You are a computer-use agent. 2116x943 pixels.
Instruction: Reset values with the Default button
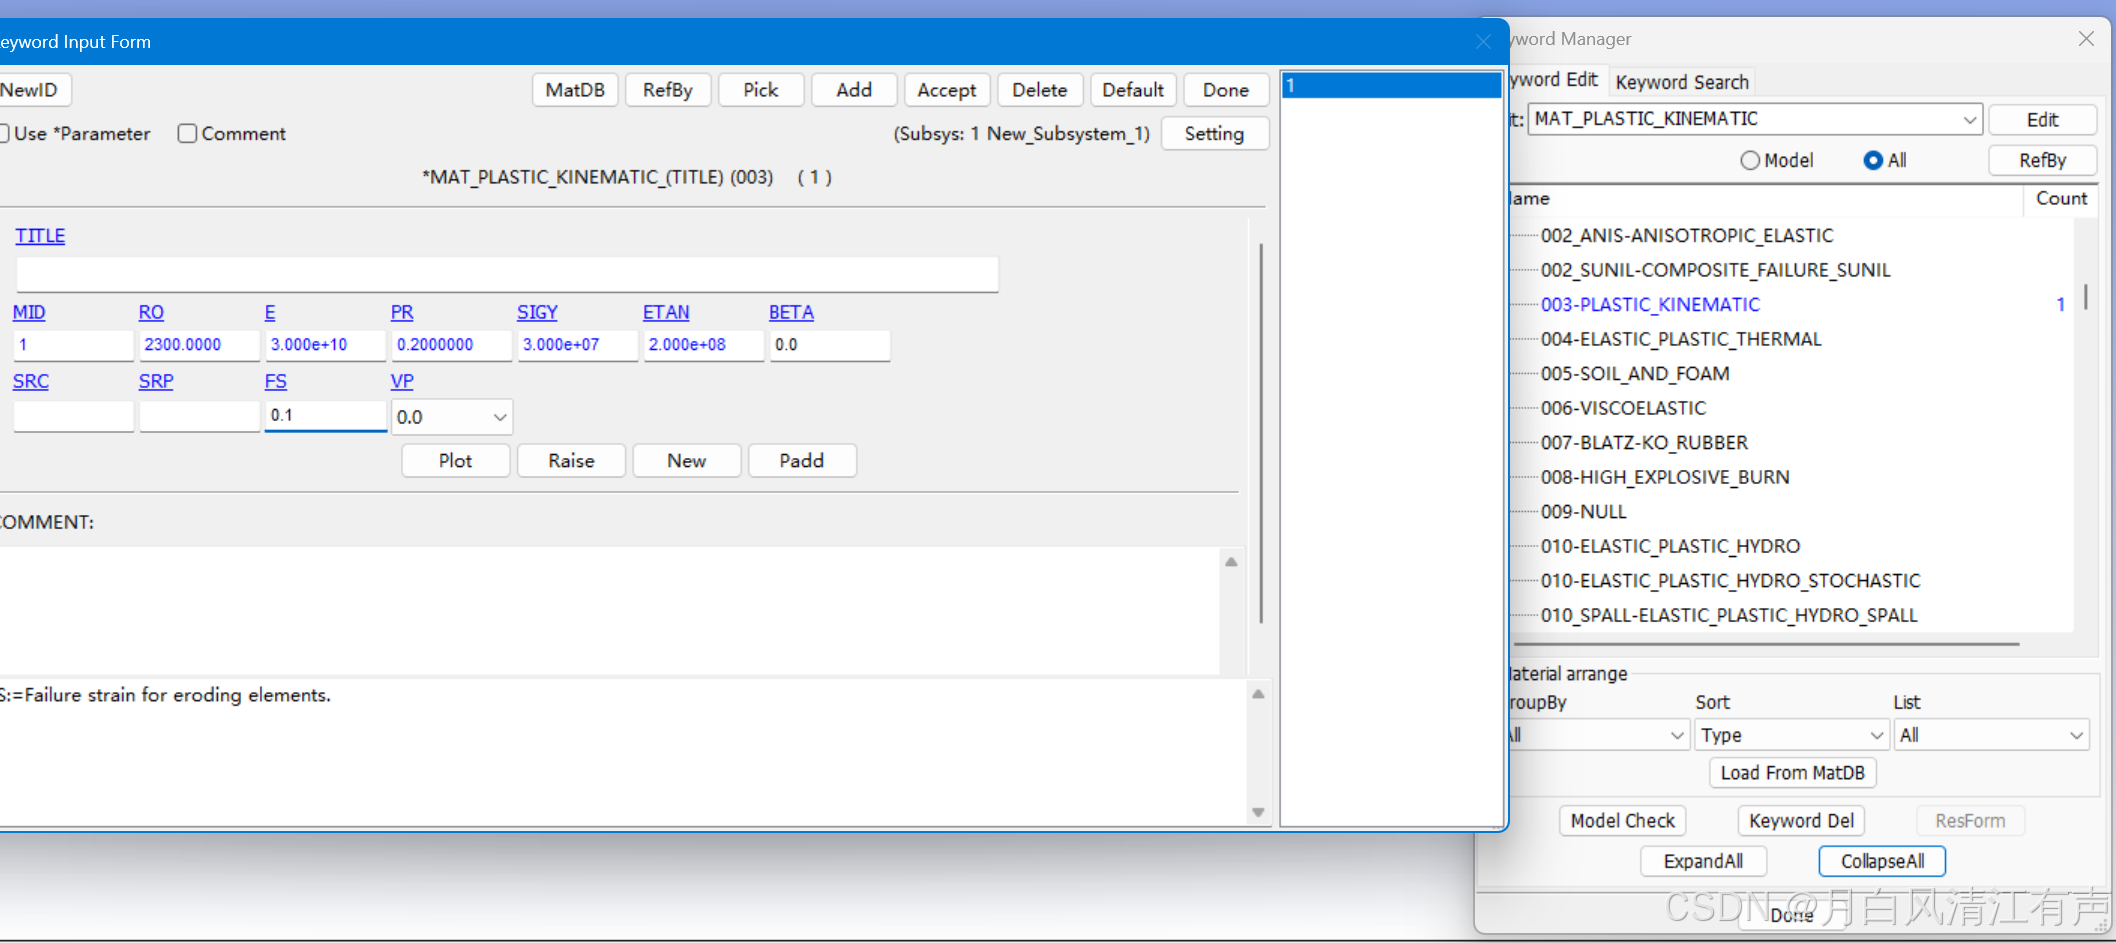coord(1132,90)
